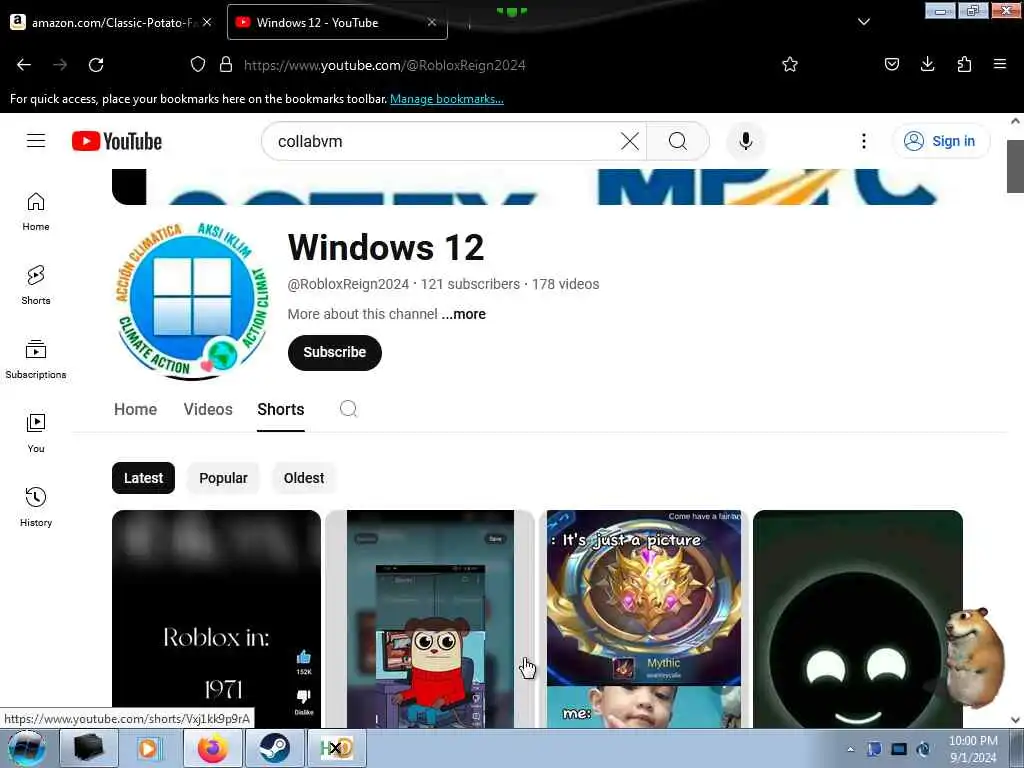Select the Oldest sort chip

point(304,478)
